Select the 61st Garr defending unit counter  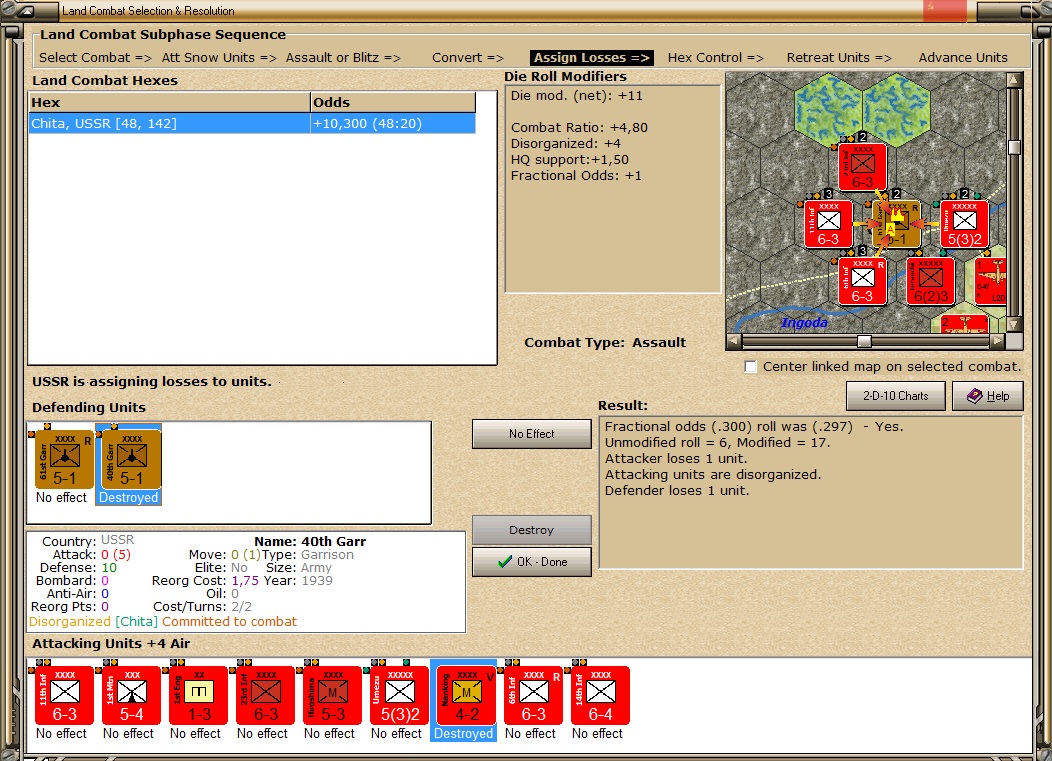click(64, 459)
